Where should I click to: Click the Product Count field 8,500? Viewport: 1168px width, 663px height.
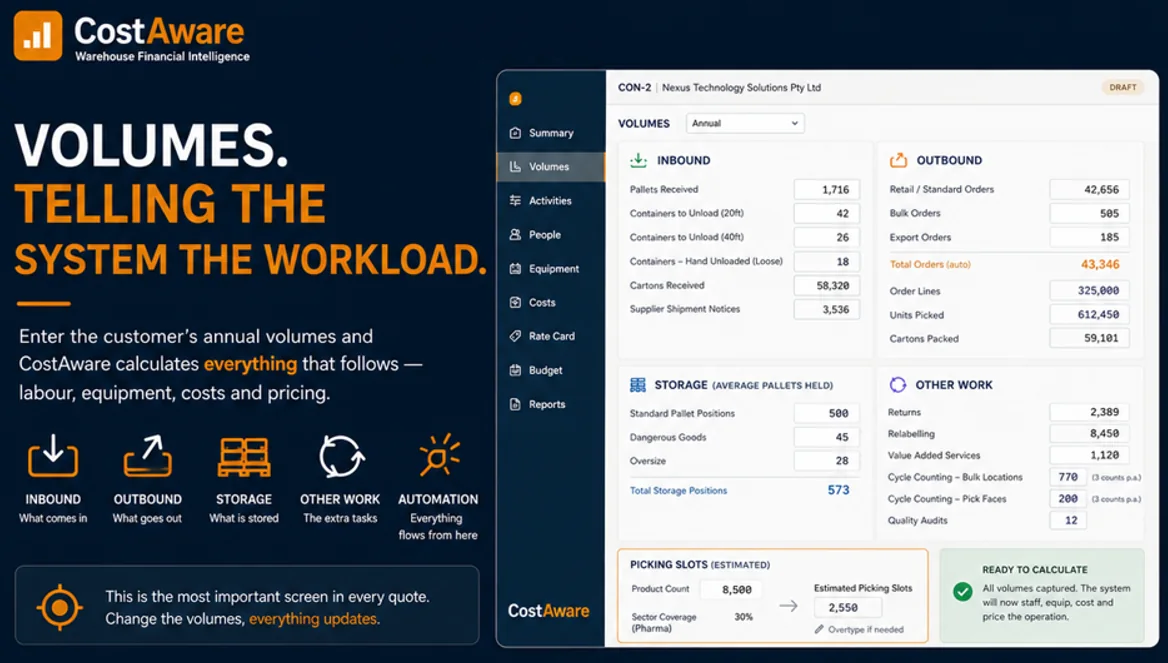click(730, 589)
